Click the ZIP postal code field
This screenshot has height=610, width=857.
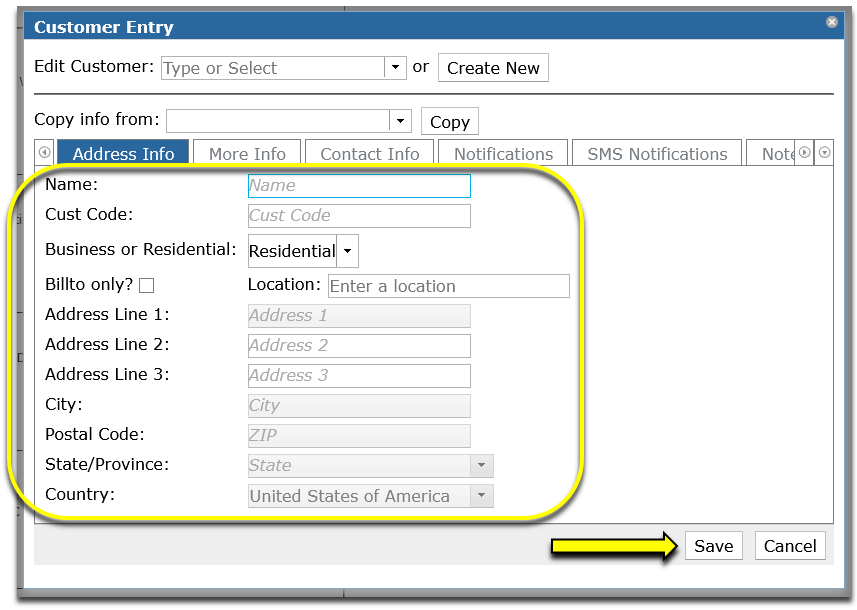point(359,436)
